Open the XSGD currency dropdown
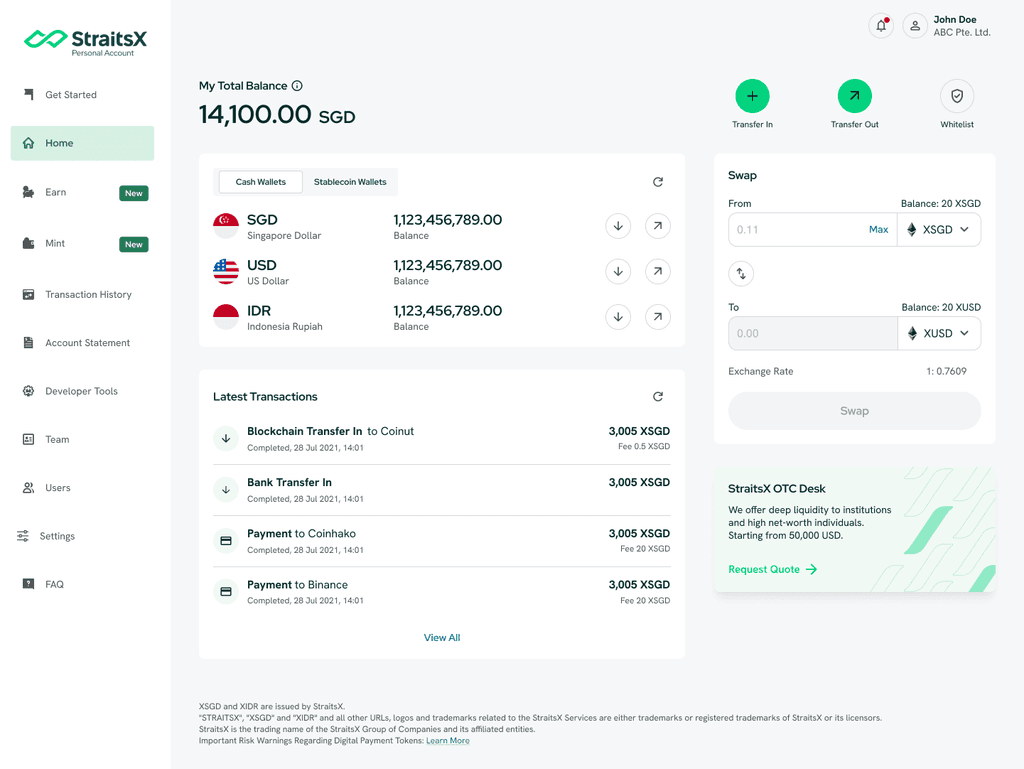Viewport: 1024px width, 769px height. [939, 230]
